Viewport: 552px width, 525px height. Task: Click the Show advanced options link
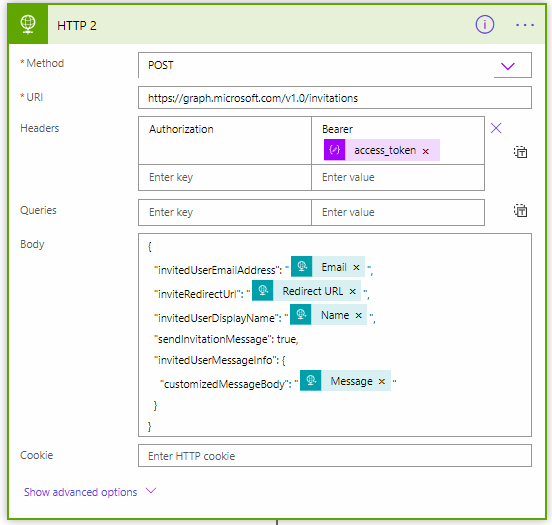point(80,492)
